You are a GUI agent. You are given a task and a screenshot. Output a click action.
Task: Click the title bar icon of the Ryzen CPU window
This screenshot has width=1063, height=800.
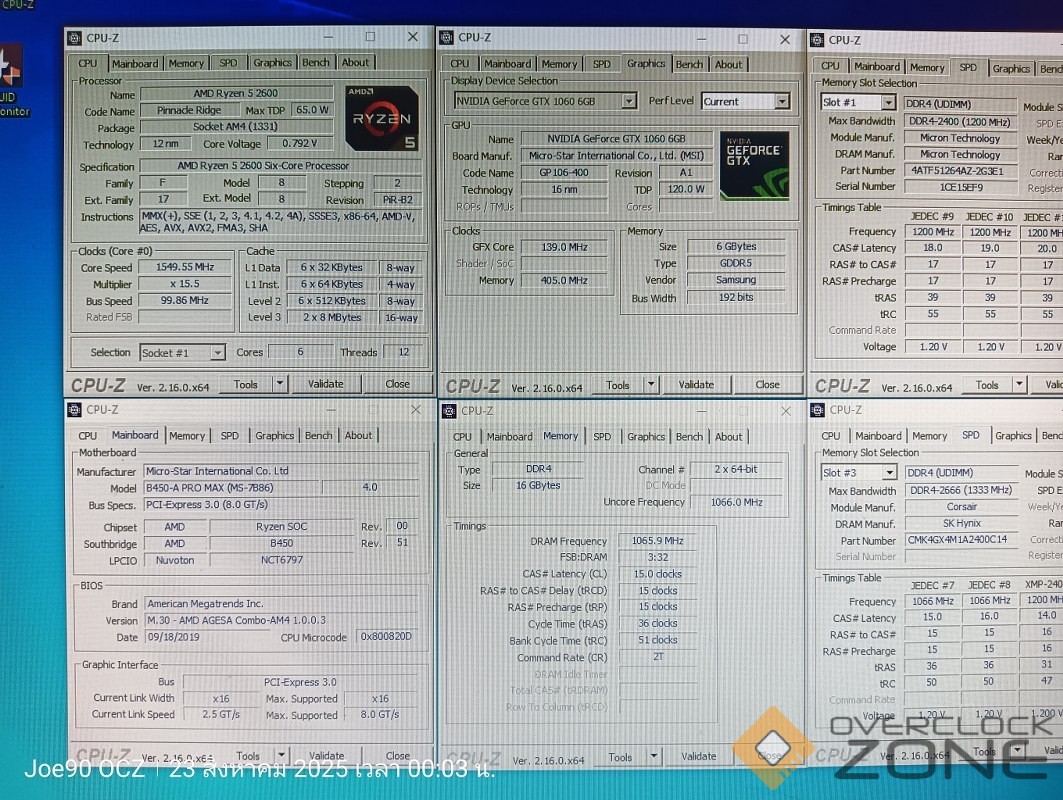[x=74, y=38]
